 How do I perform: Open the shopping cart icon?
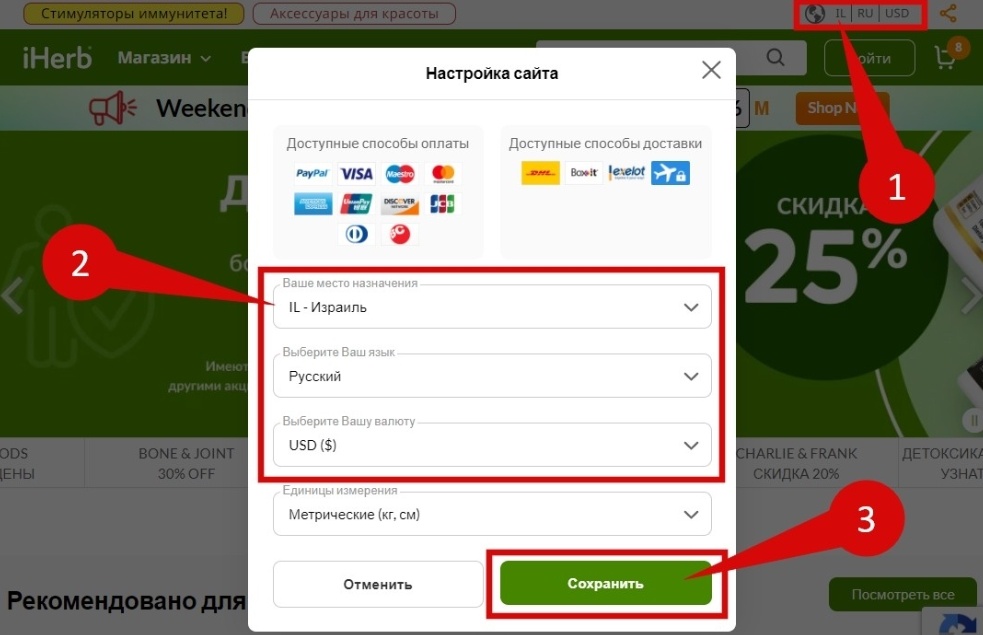coord(945,58)
